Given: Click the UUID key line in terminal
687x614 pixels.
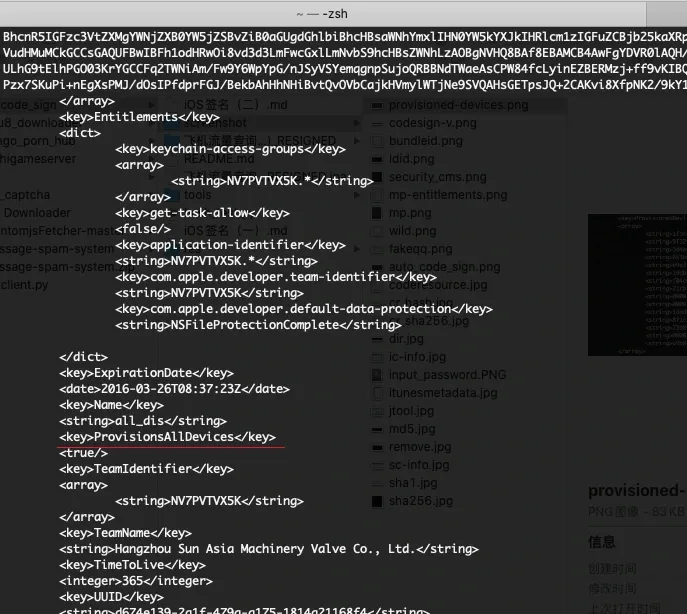Looking at the screenshot, I should (x=111, y=597).
